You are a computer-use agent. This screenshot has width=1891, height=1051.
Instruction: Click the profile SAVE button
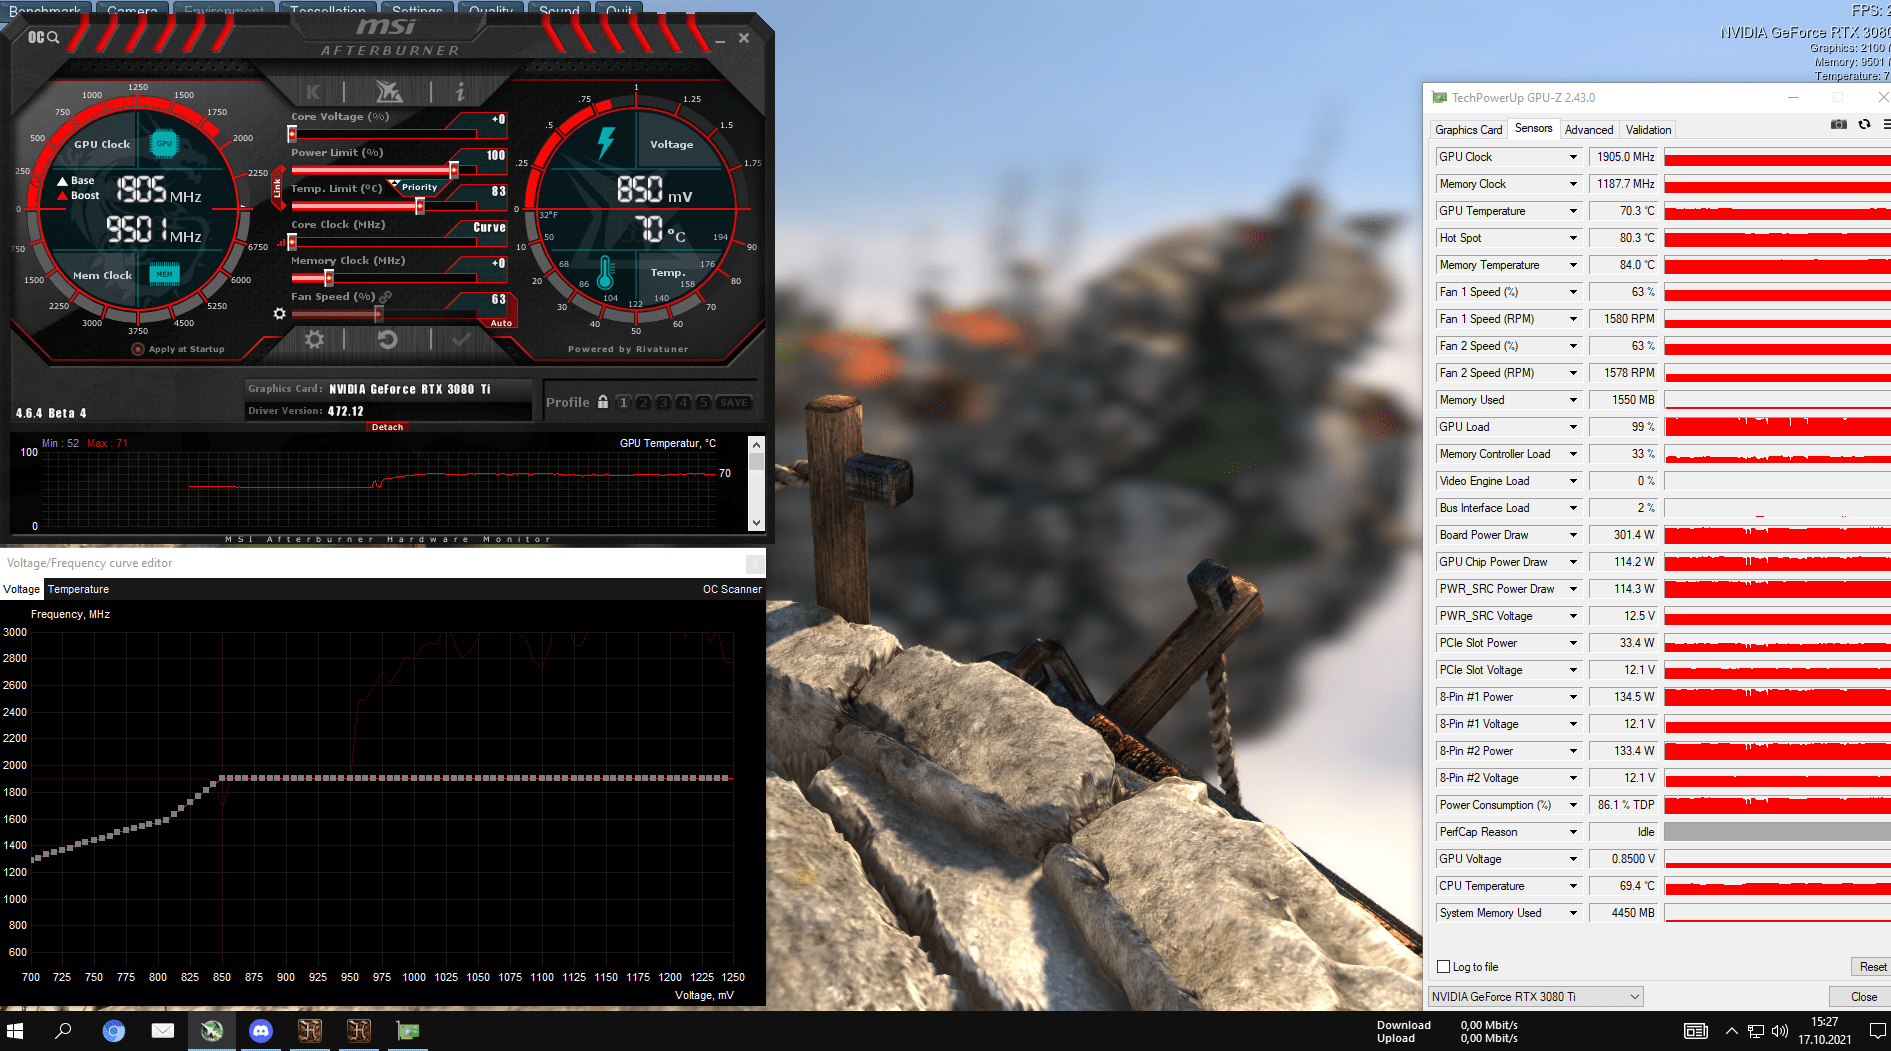(734, 402)
